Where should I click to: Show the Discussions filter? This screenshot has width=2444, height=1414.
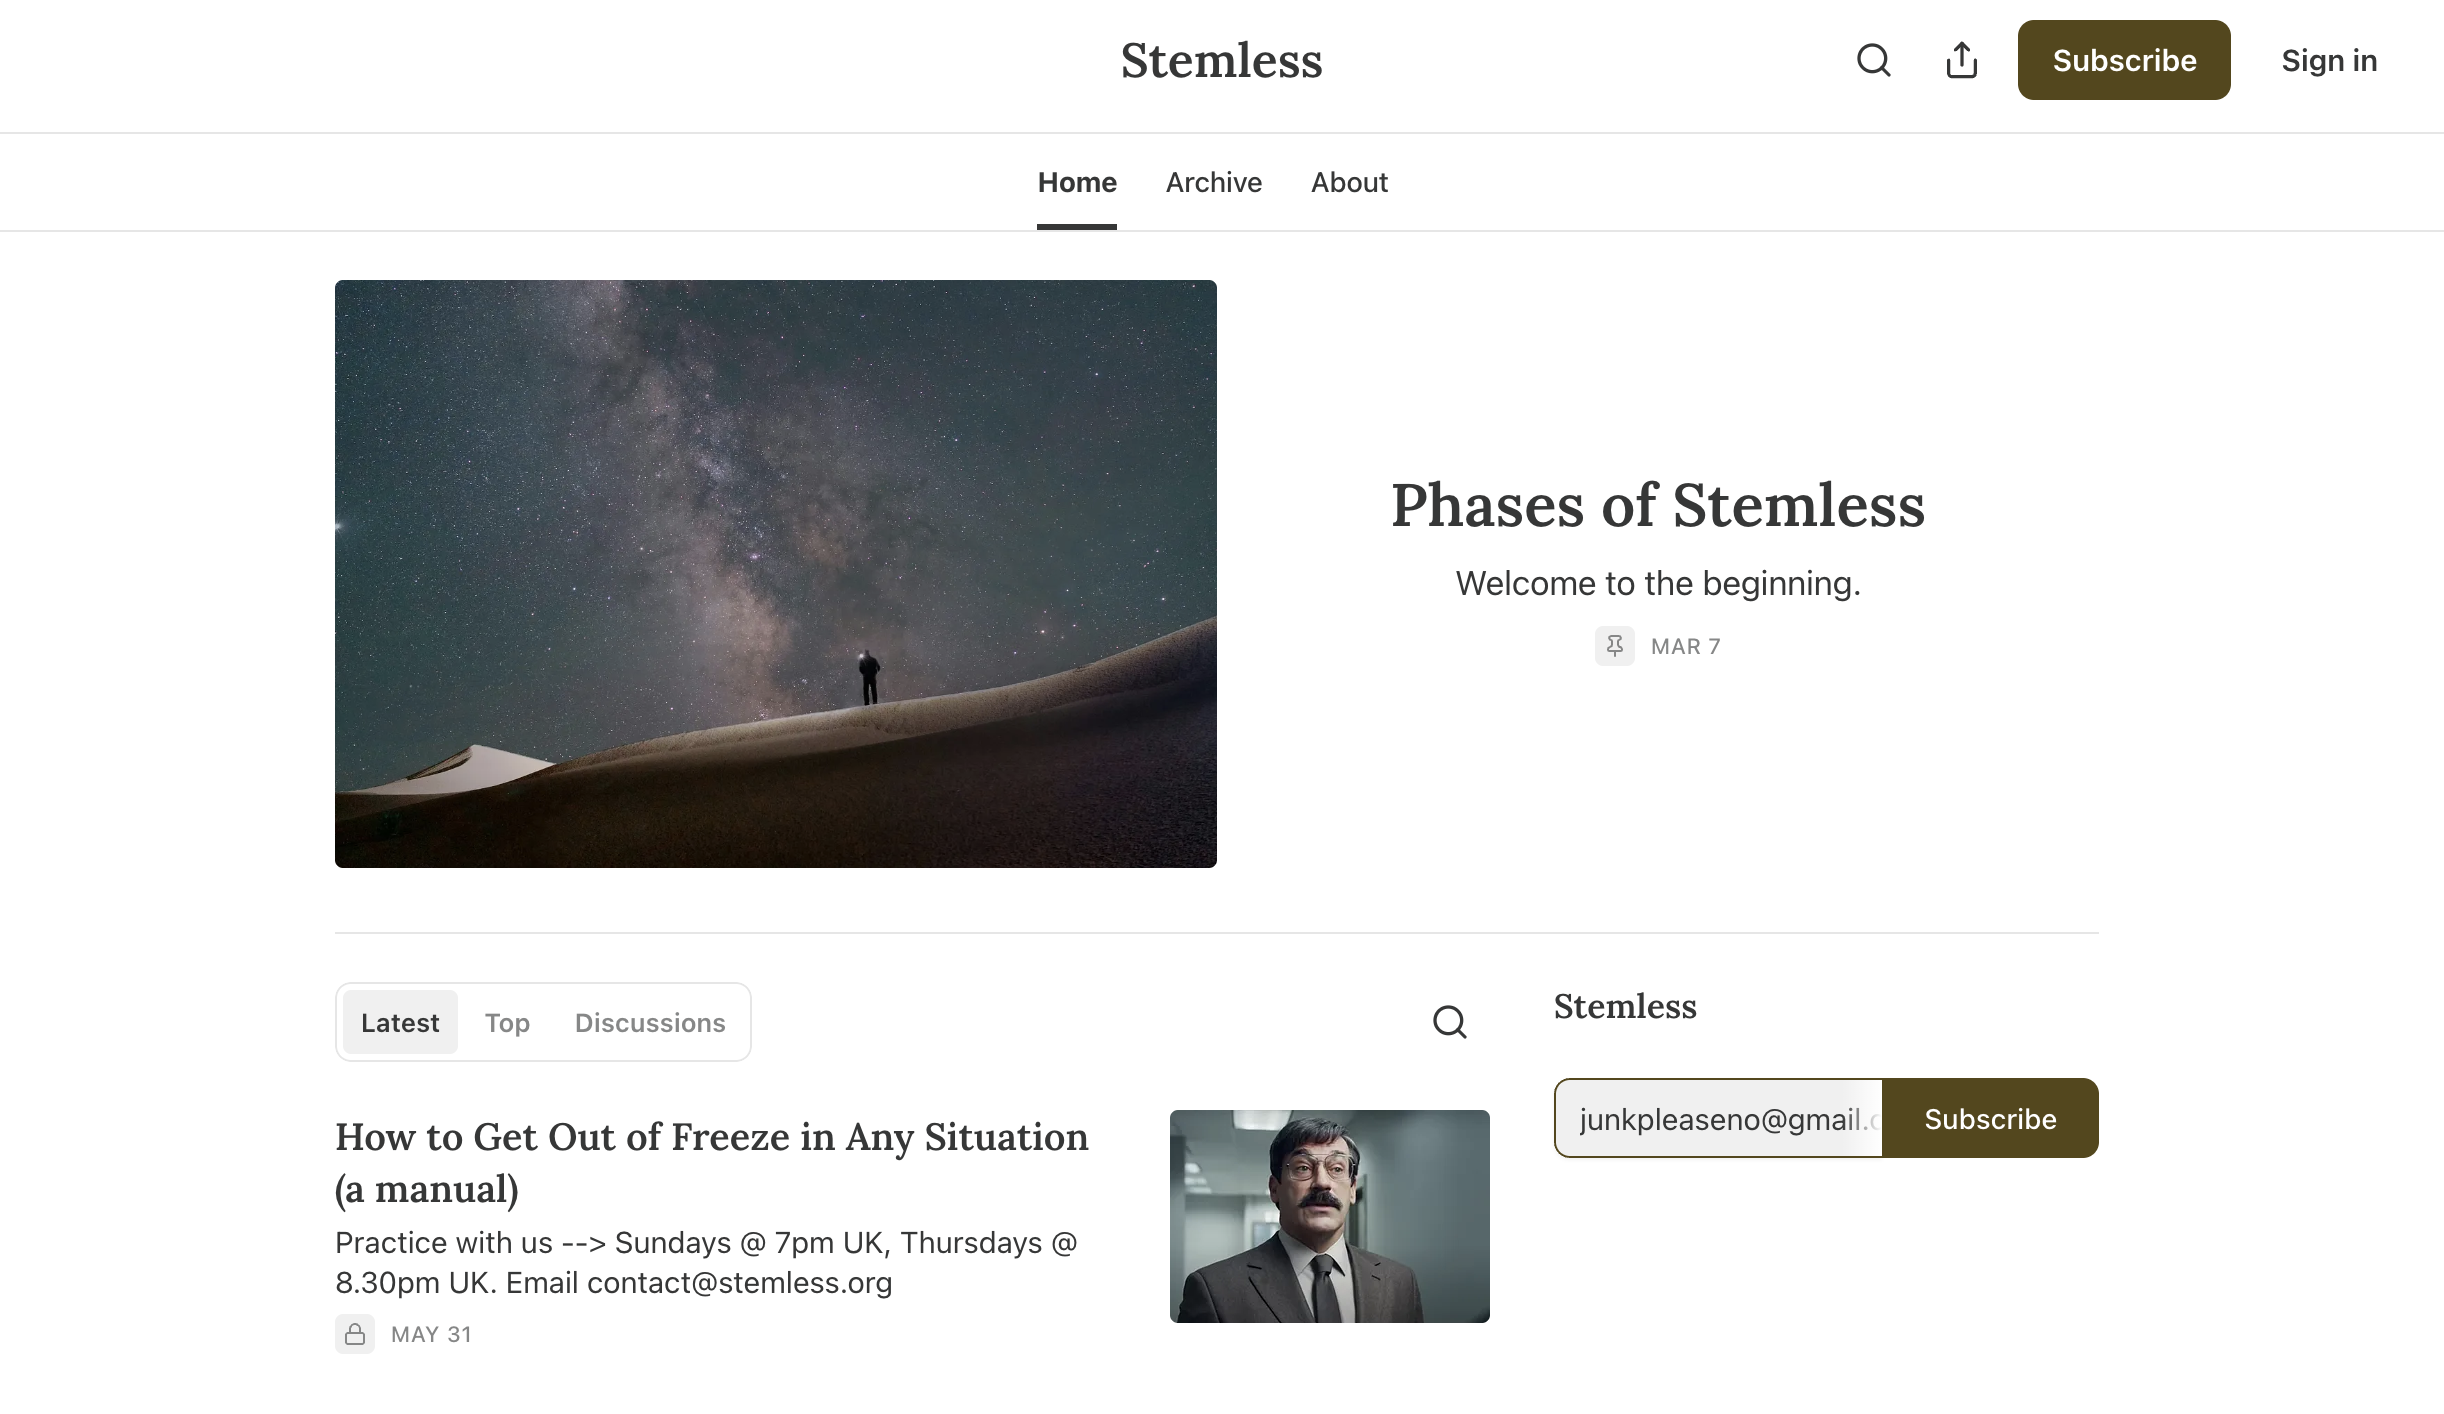[650, 1022]
